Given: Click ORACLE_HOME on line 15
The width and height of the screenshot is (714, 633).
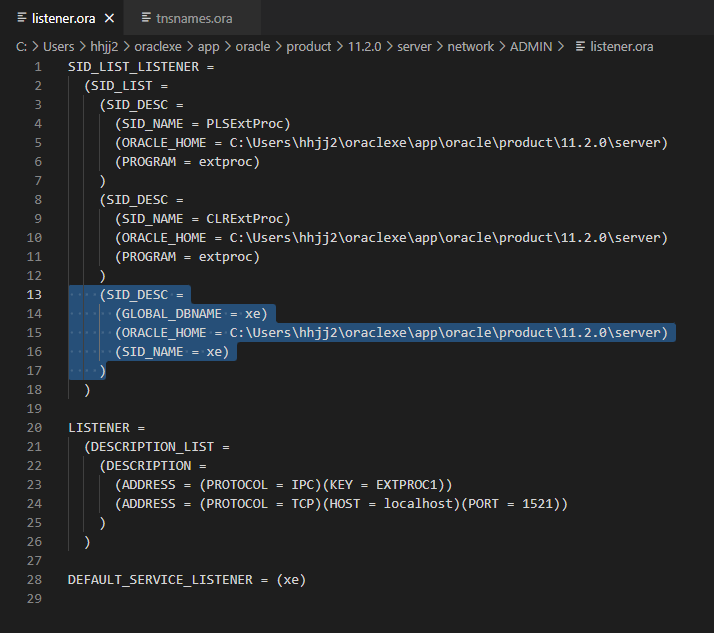Looking at the screenshot, I should point(164,333).
